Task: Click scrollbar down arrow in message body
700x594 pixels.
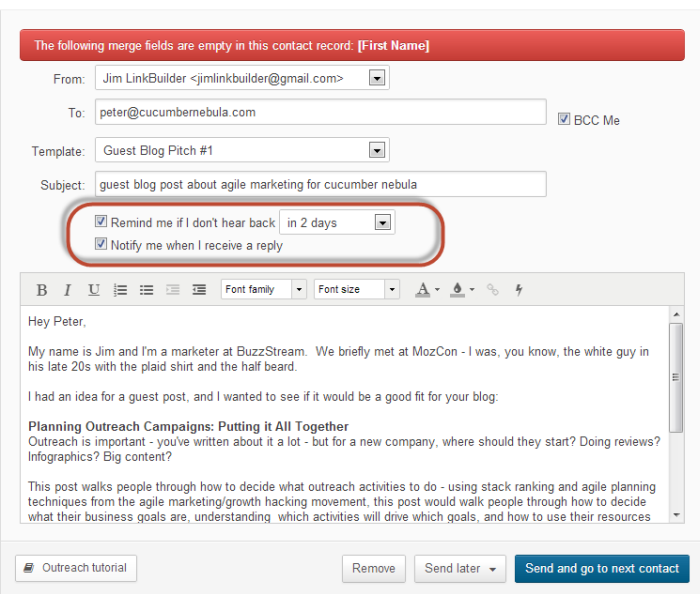Action: tap(676, 515)
